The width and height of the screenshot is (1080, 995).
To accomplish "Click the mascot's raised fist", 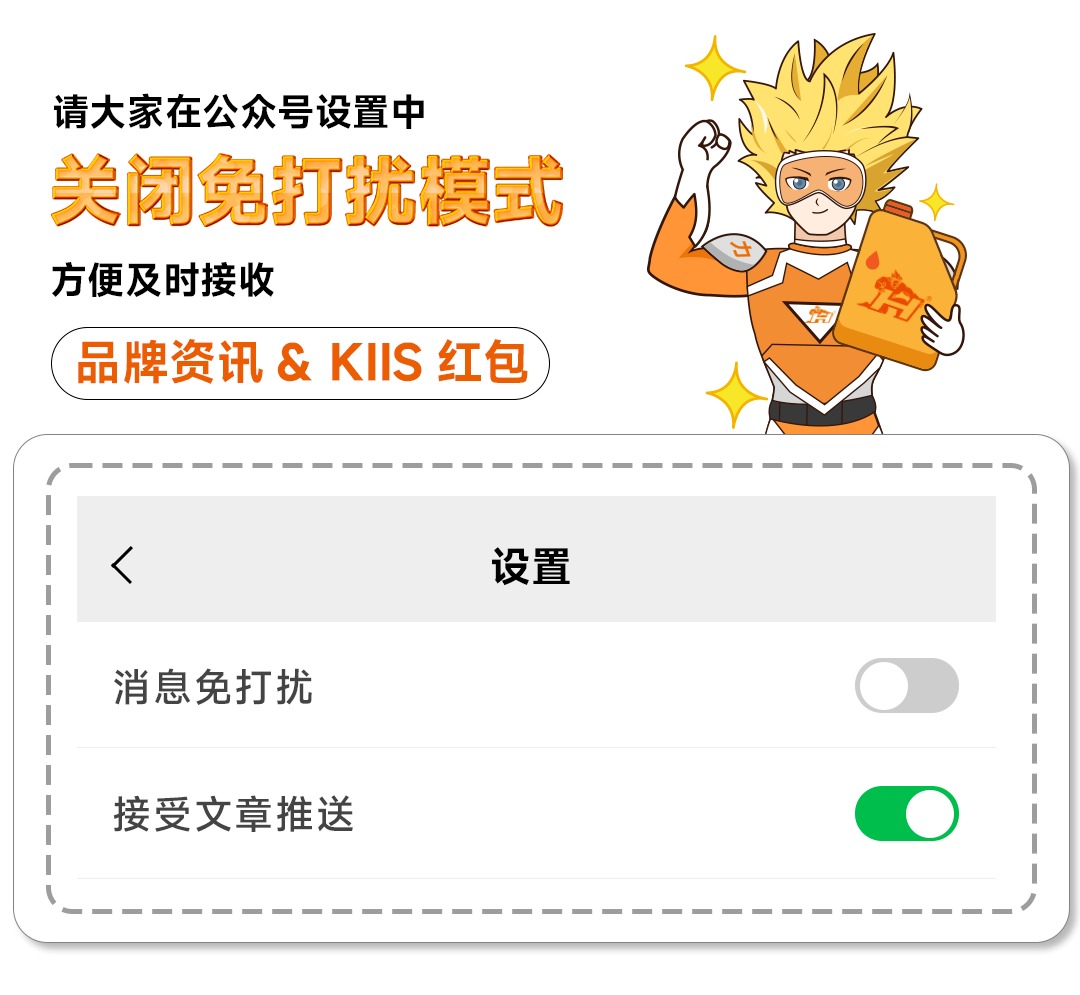I will click(x=705, y=146).
